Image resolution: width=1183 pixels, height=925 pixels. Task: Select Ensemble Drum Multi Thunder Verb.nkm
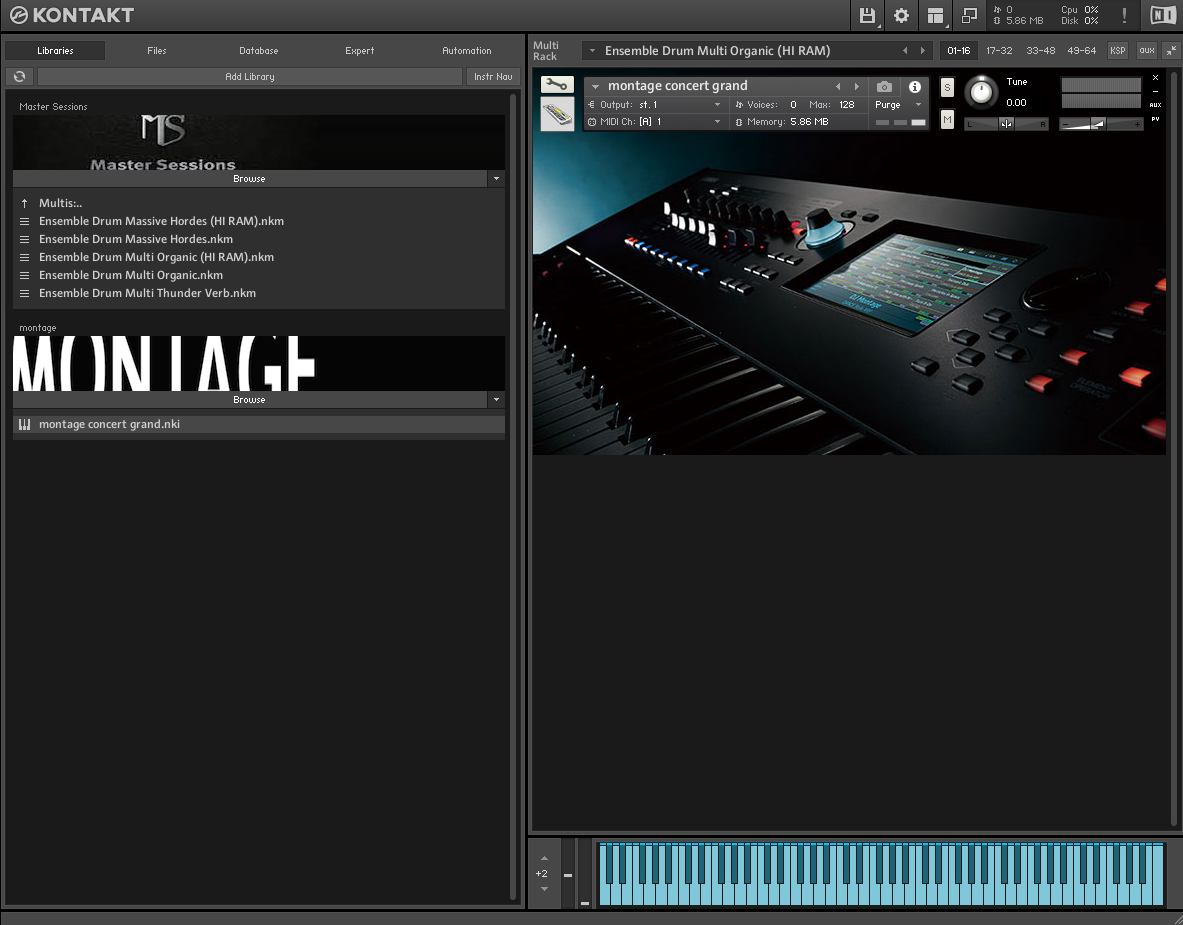pos(259,293)
